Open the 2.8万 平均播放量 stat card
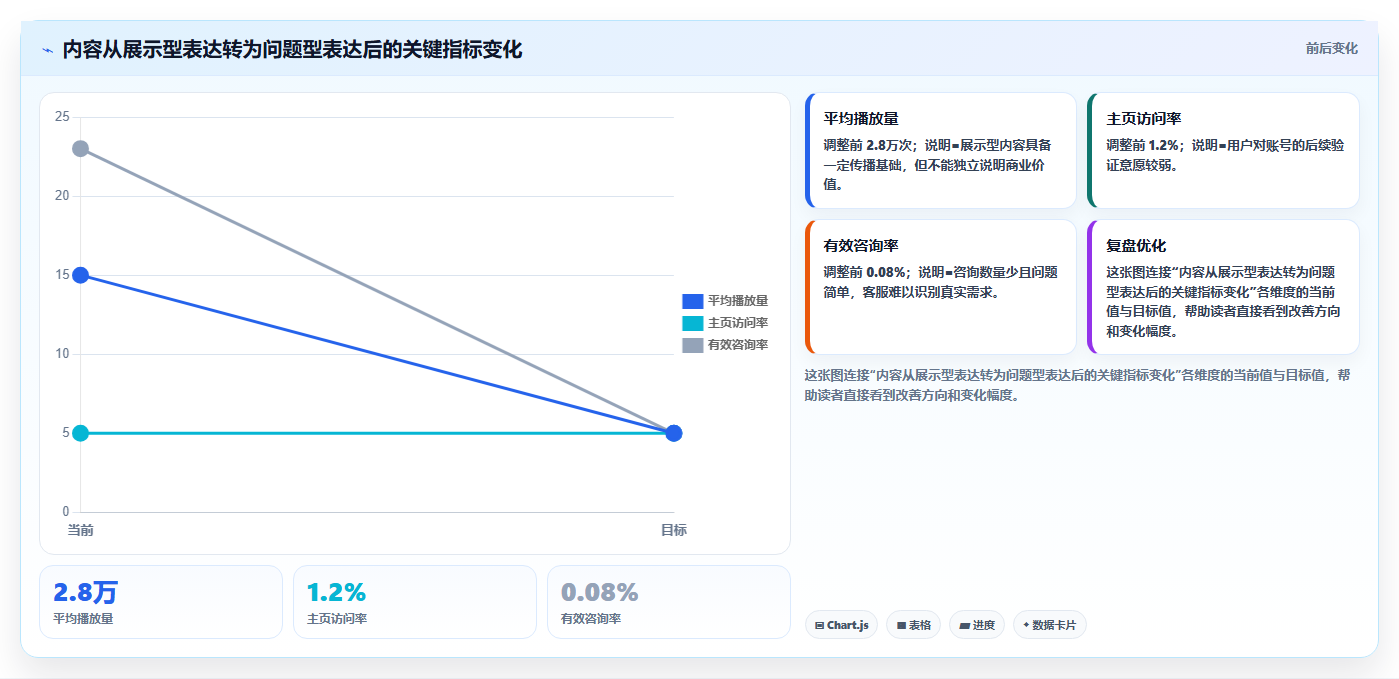 161,602
